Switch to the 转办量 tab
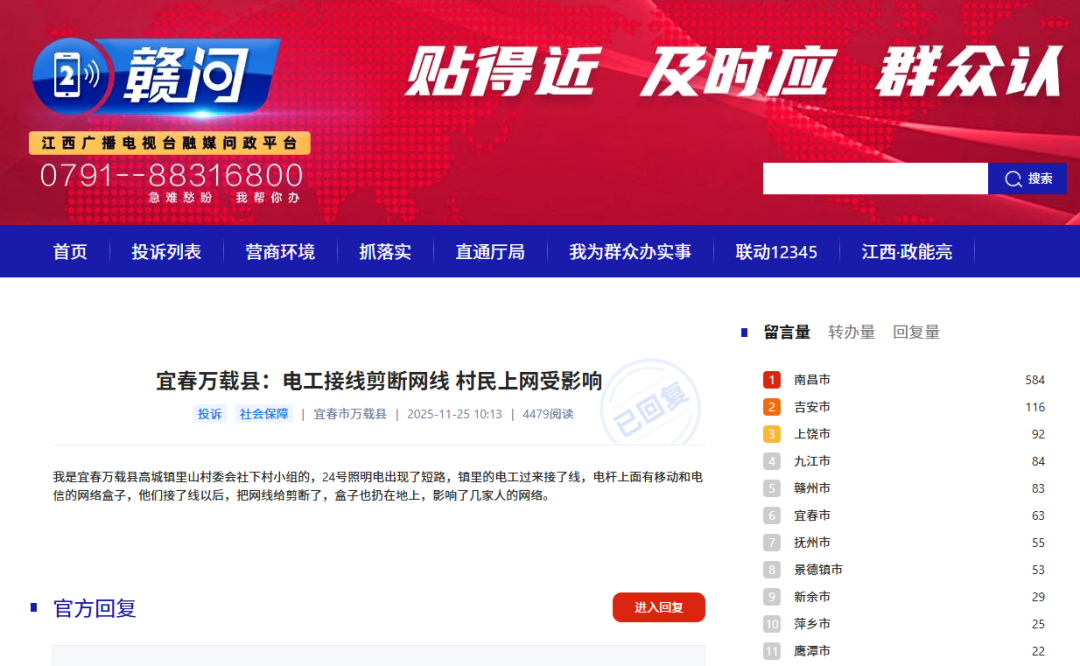Image resolution: width=1080 pixels, height=666 pixels. [852, 331]
